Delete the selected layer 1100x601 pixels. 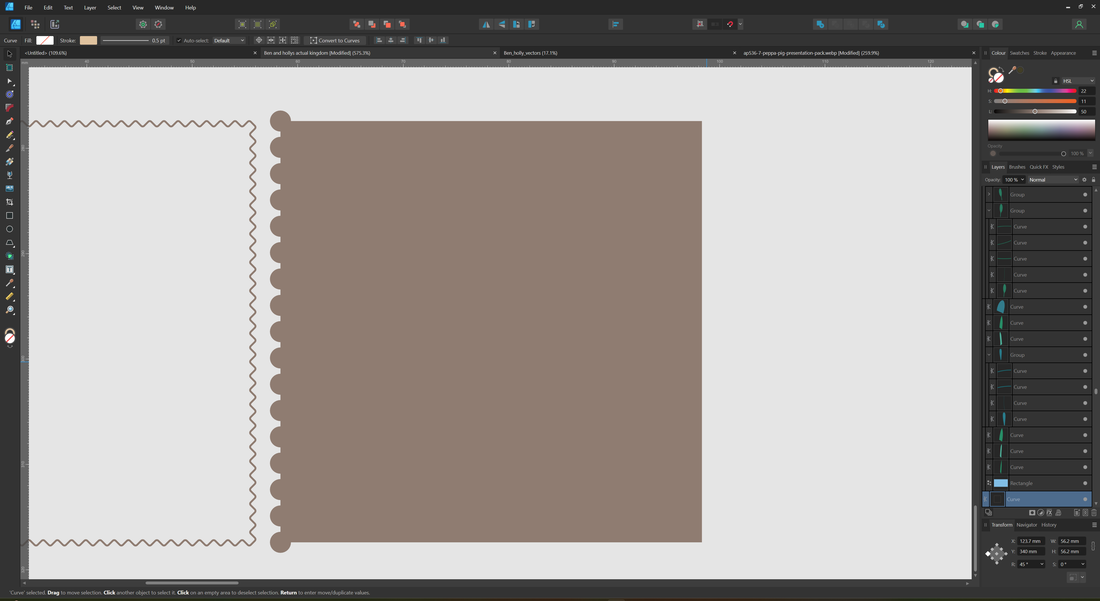[x=1094, y=513]
